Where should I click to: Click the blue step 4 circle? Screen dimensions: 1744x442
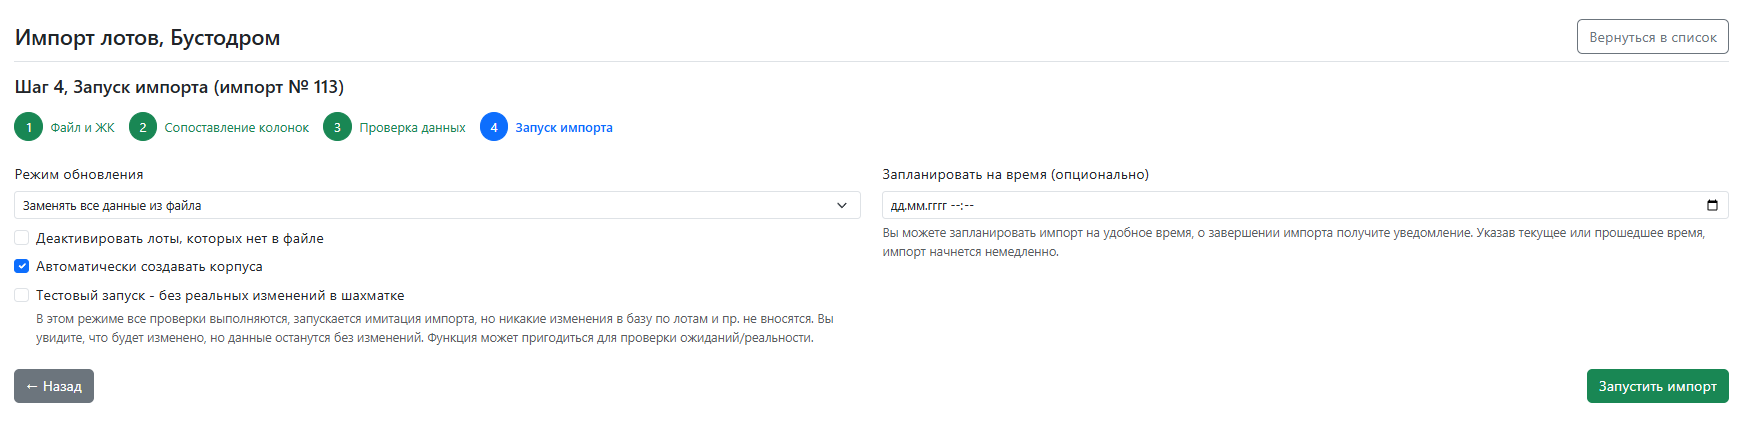[x=494, y=127]
